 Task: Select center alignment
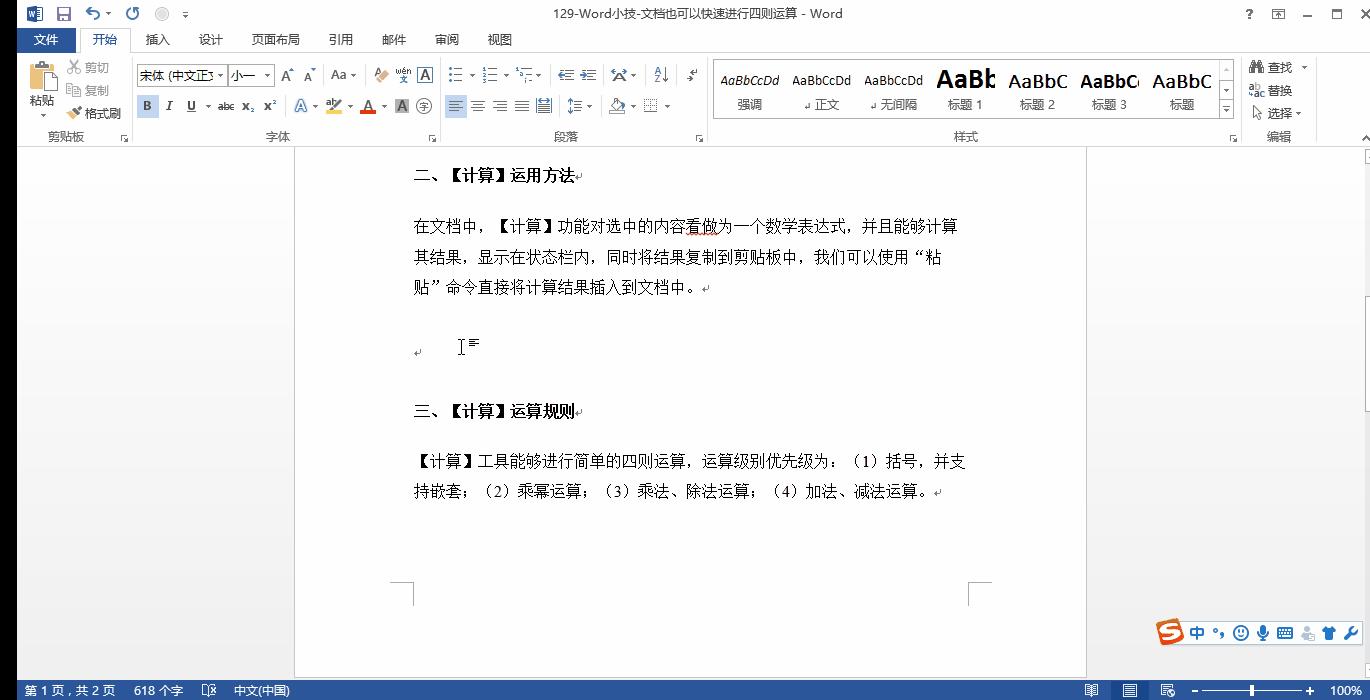click(478, 106)
